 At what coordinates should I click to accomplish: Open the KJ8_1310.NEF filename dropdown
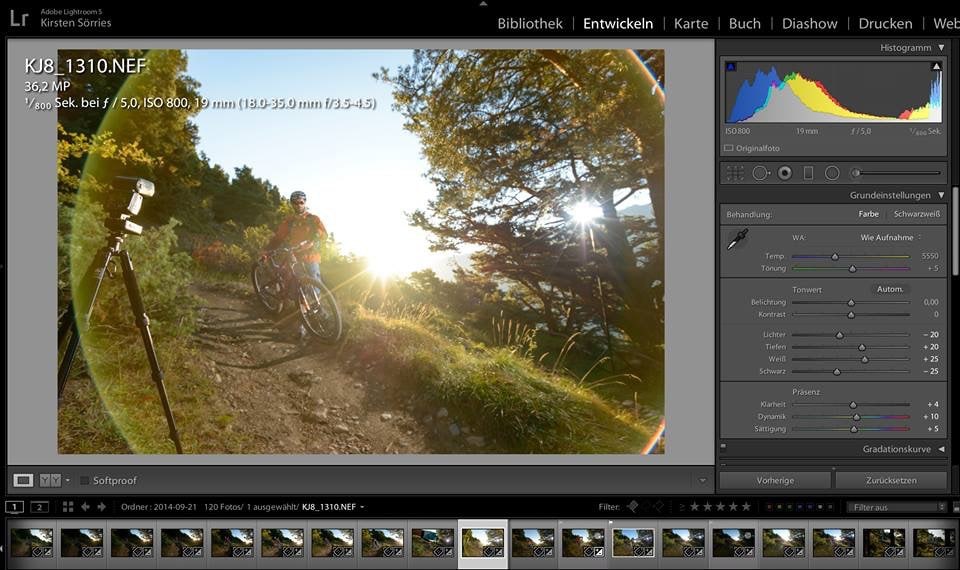coord(362,507)
